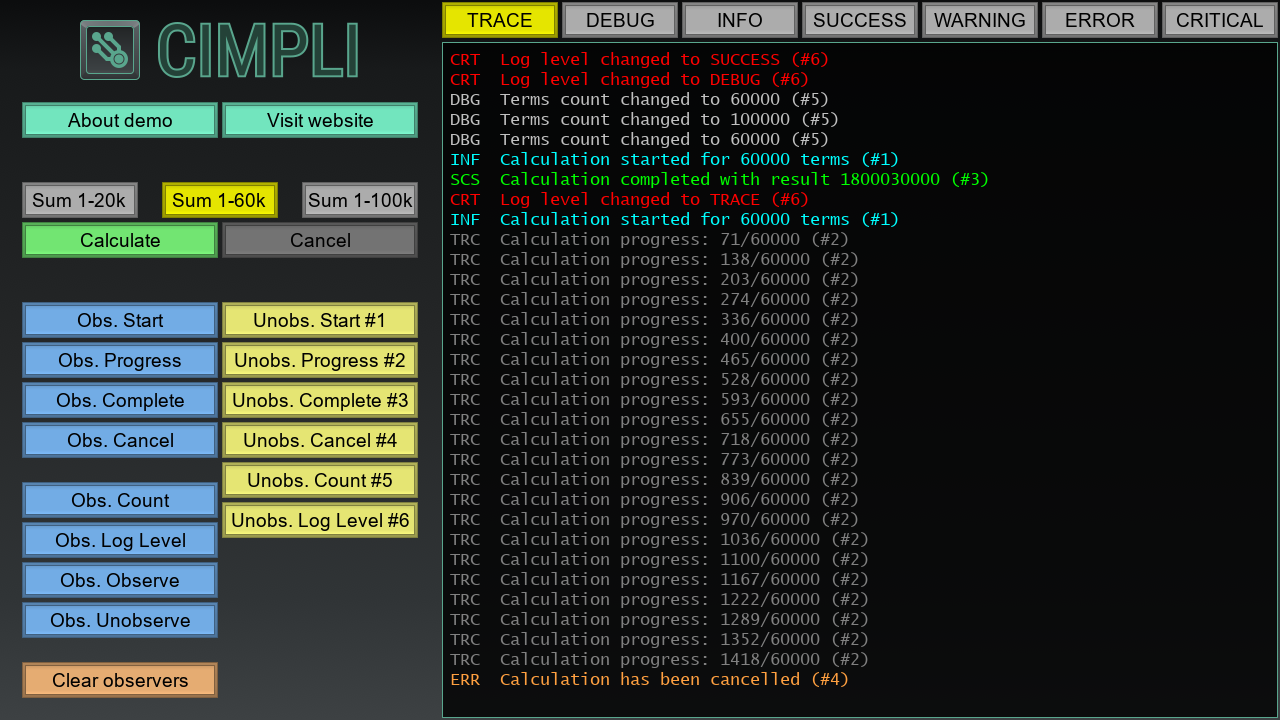Click Obs. Unobserve button
Viewport: 1280px width, 720px height.
click(x=120, y=620)
